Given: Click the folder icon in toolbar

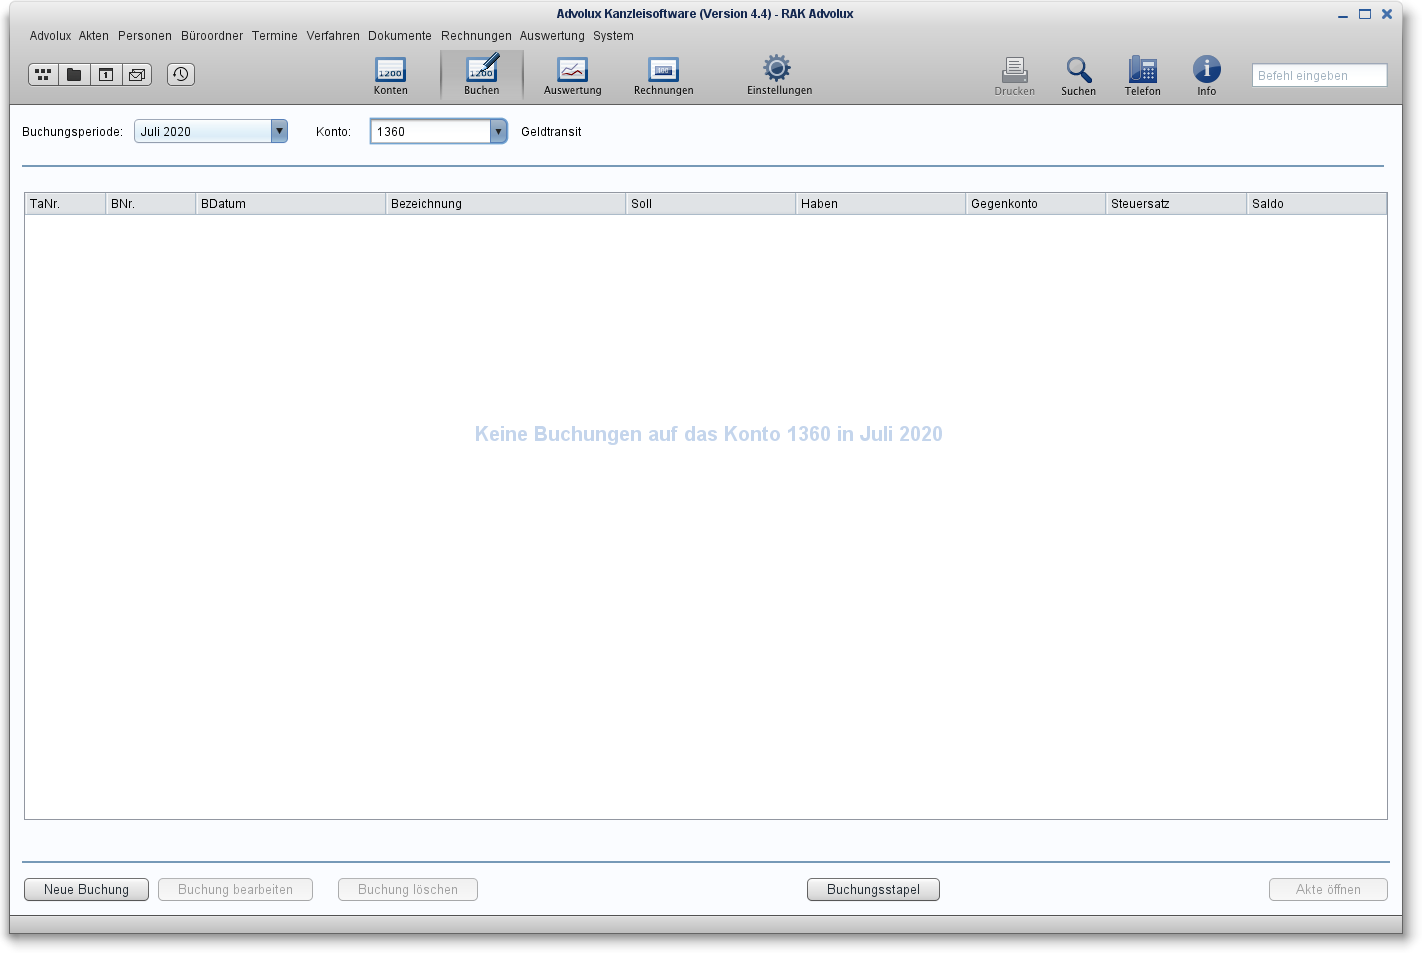Looking at the screenshot, I should pyautogui.click(x=74, y=74).
